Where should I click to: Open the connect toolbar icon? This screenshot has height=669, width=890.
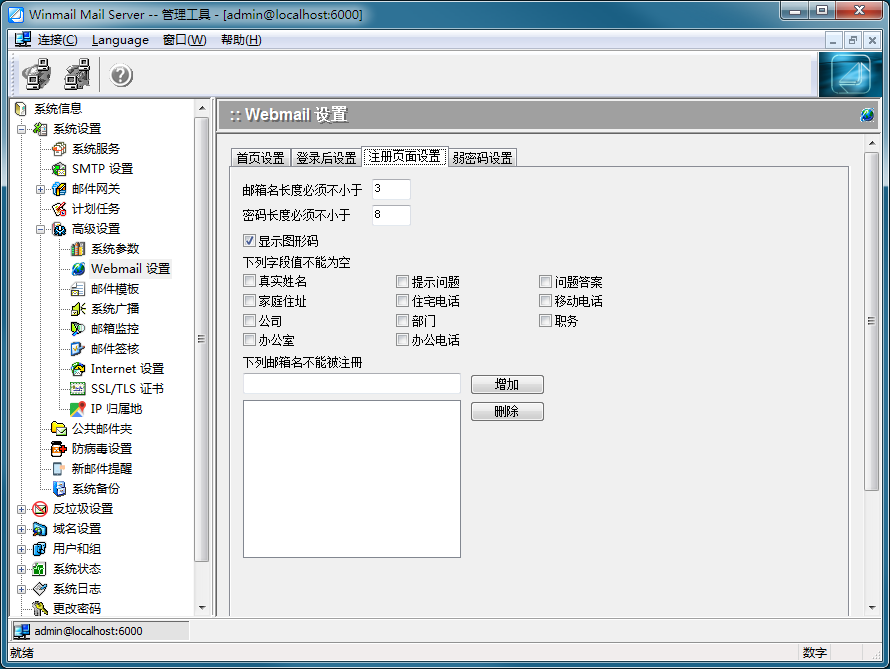tap(38, 74)
